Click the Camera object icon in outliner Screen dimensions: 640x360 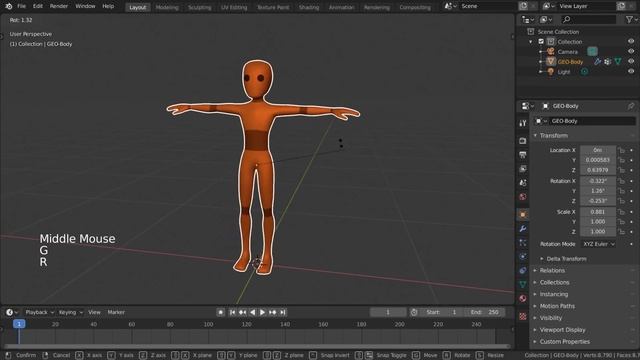[551, 51]
